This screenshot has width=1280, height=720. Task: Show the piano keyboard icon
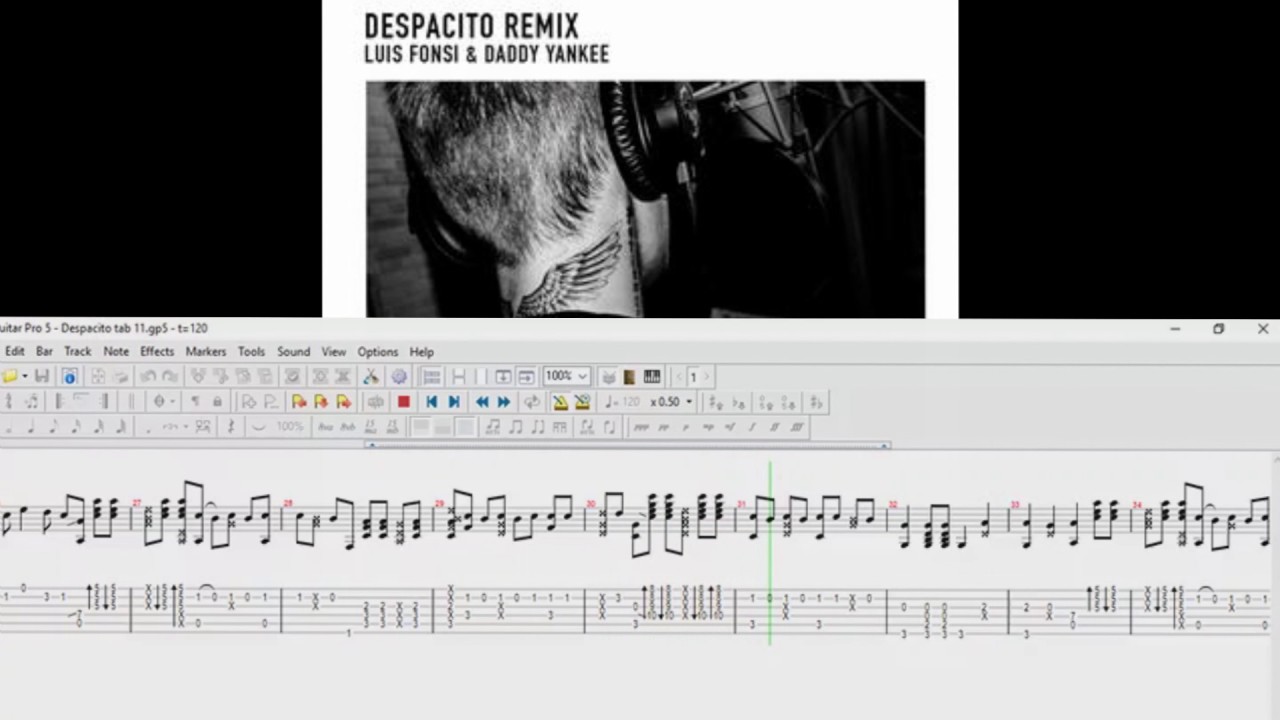(652, 376)
